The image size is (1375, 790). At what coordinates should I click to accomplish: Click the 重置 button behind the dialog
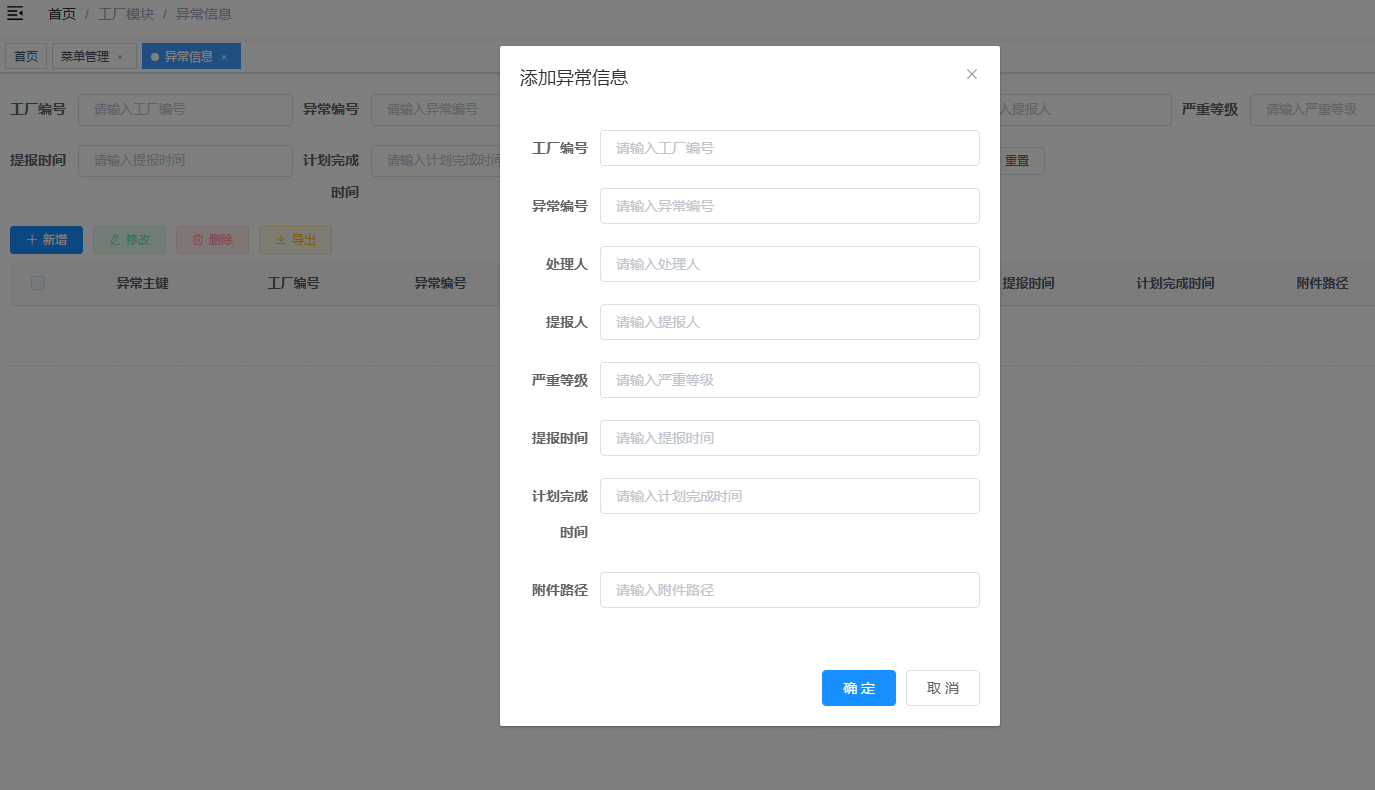pyautogui.click(x=1021, y=161)
